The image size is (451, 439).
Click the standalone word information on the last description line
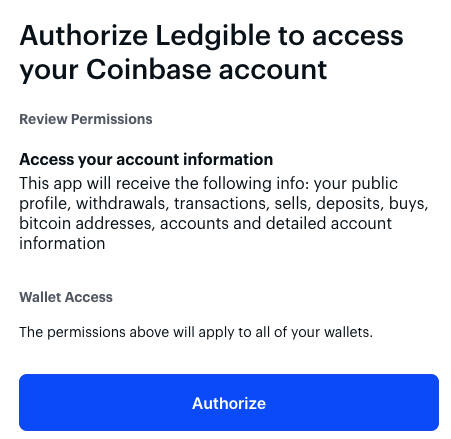point(62,243)
